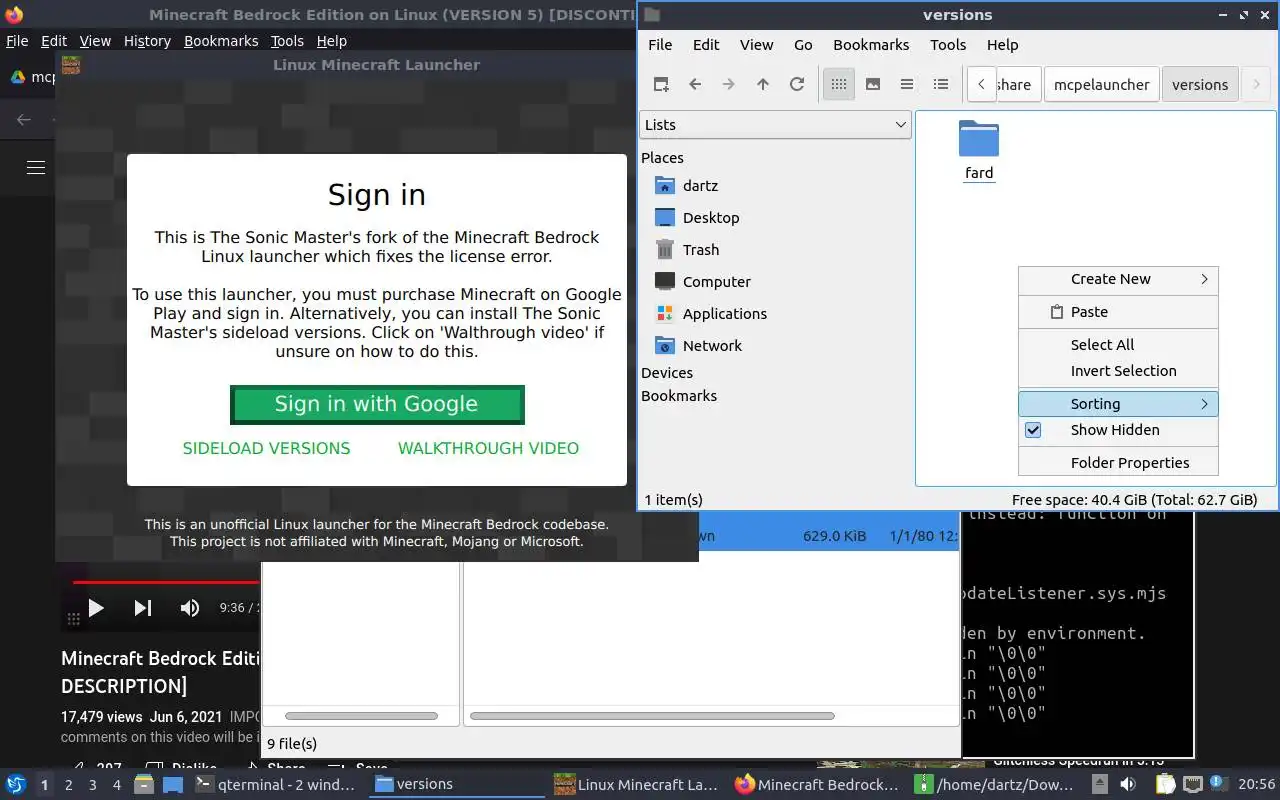Image resolution: width=1280 pixels, height=800 pixels.
Task: Switch to icon view mode
Action: tap(839, 84)
